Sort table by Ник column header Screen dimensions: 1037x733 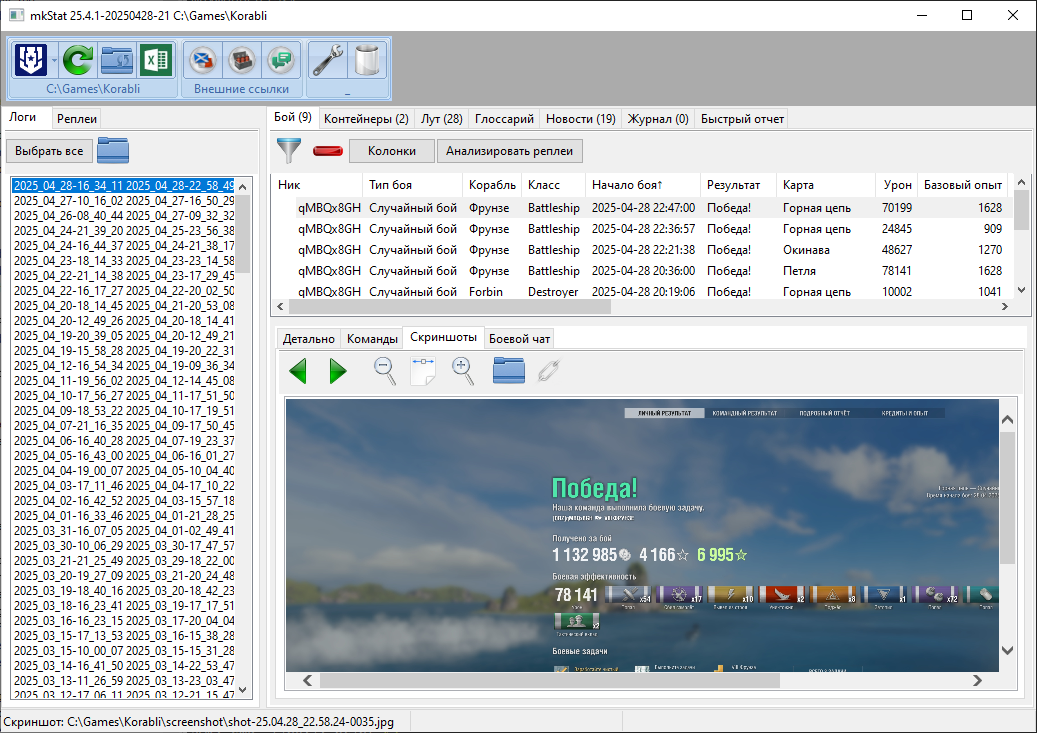pos(317,185)
